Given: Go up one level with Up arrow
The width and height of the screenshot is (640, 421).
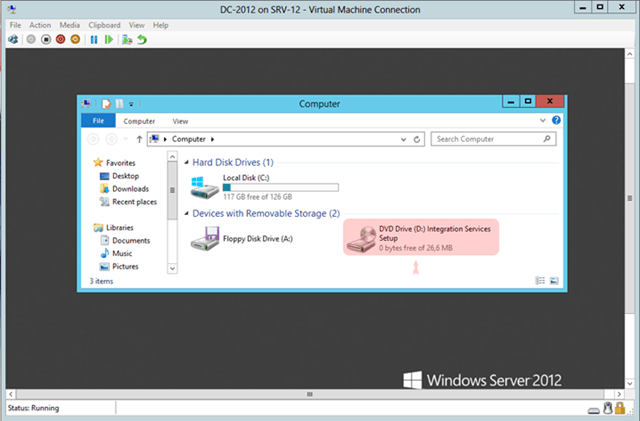Looking at the screenshot, I should pos(139,139).
